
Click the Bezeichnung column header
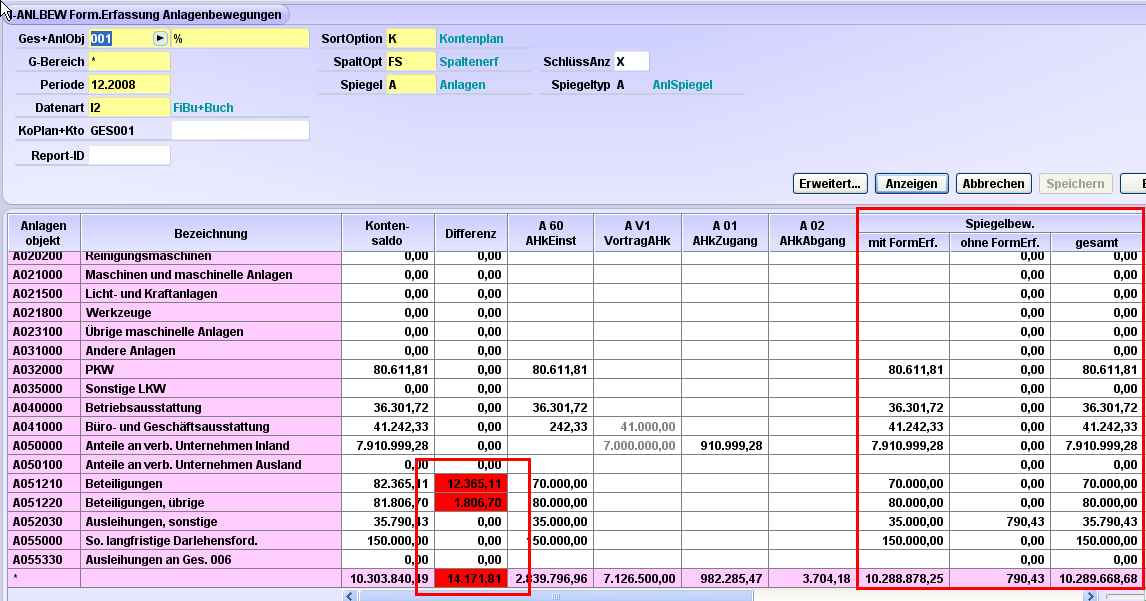[x=210, y=233]
